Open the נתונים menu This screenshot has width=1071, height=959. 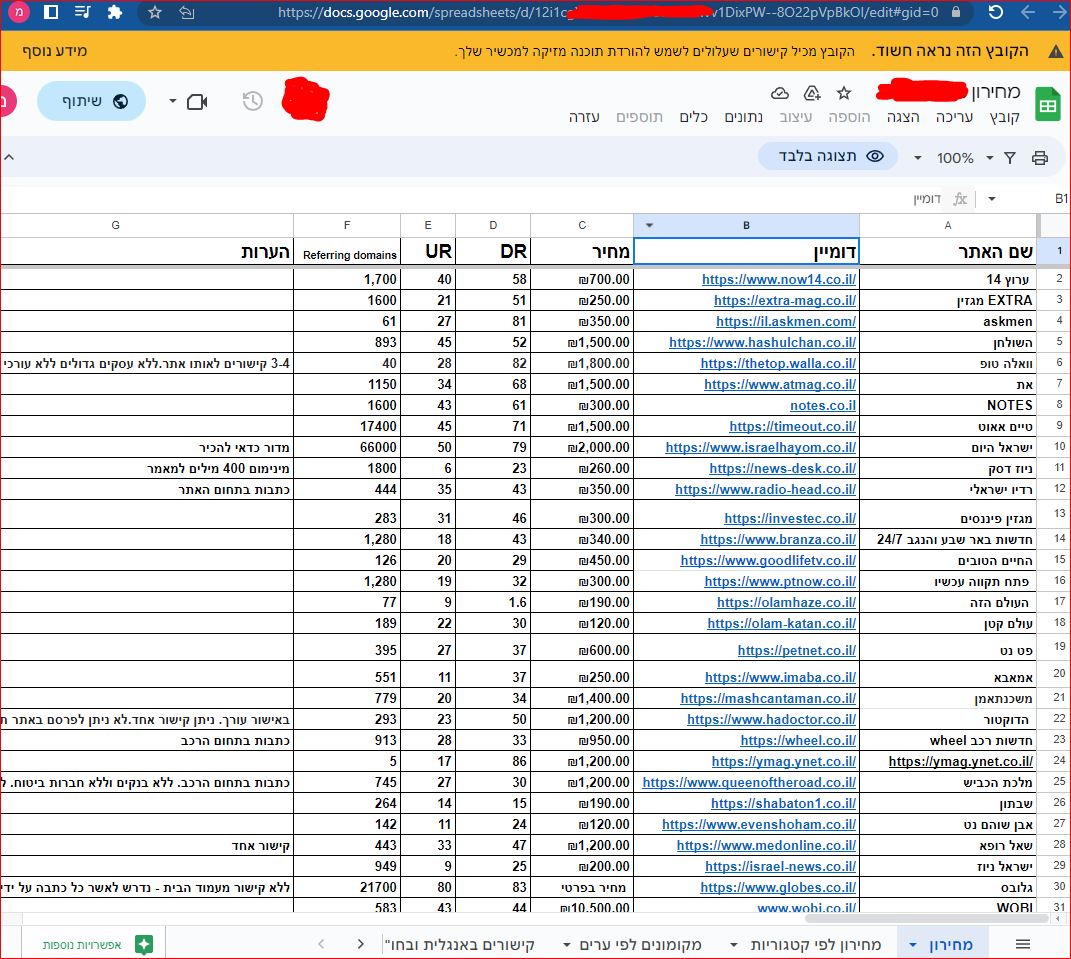[743, 117]
